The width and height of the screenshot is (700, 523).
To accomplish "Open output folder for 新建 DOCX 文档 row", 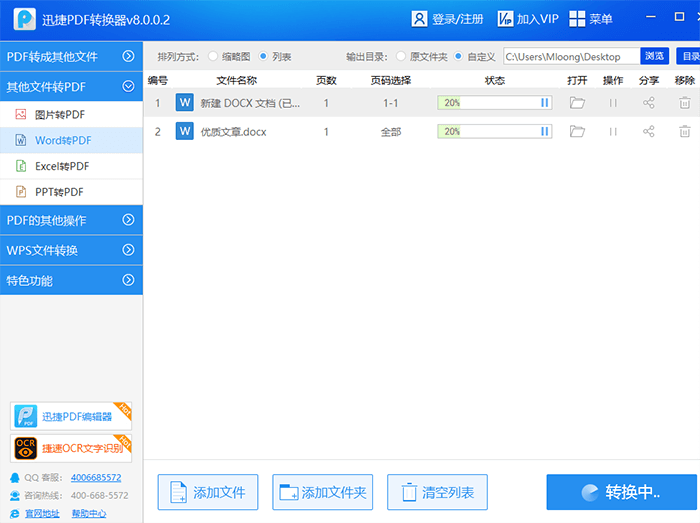I will pyautogui.click(x=577, y=103).
